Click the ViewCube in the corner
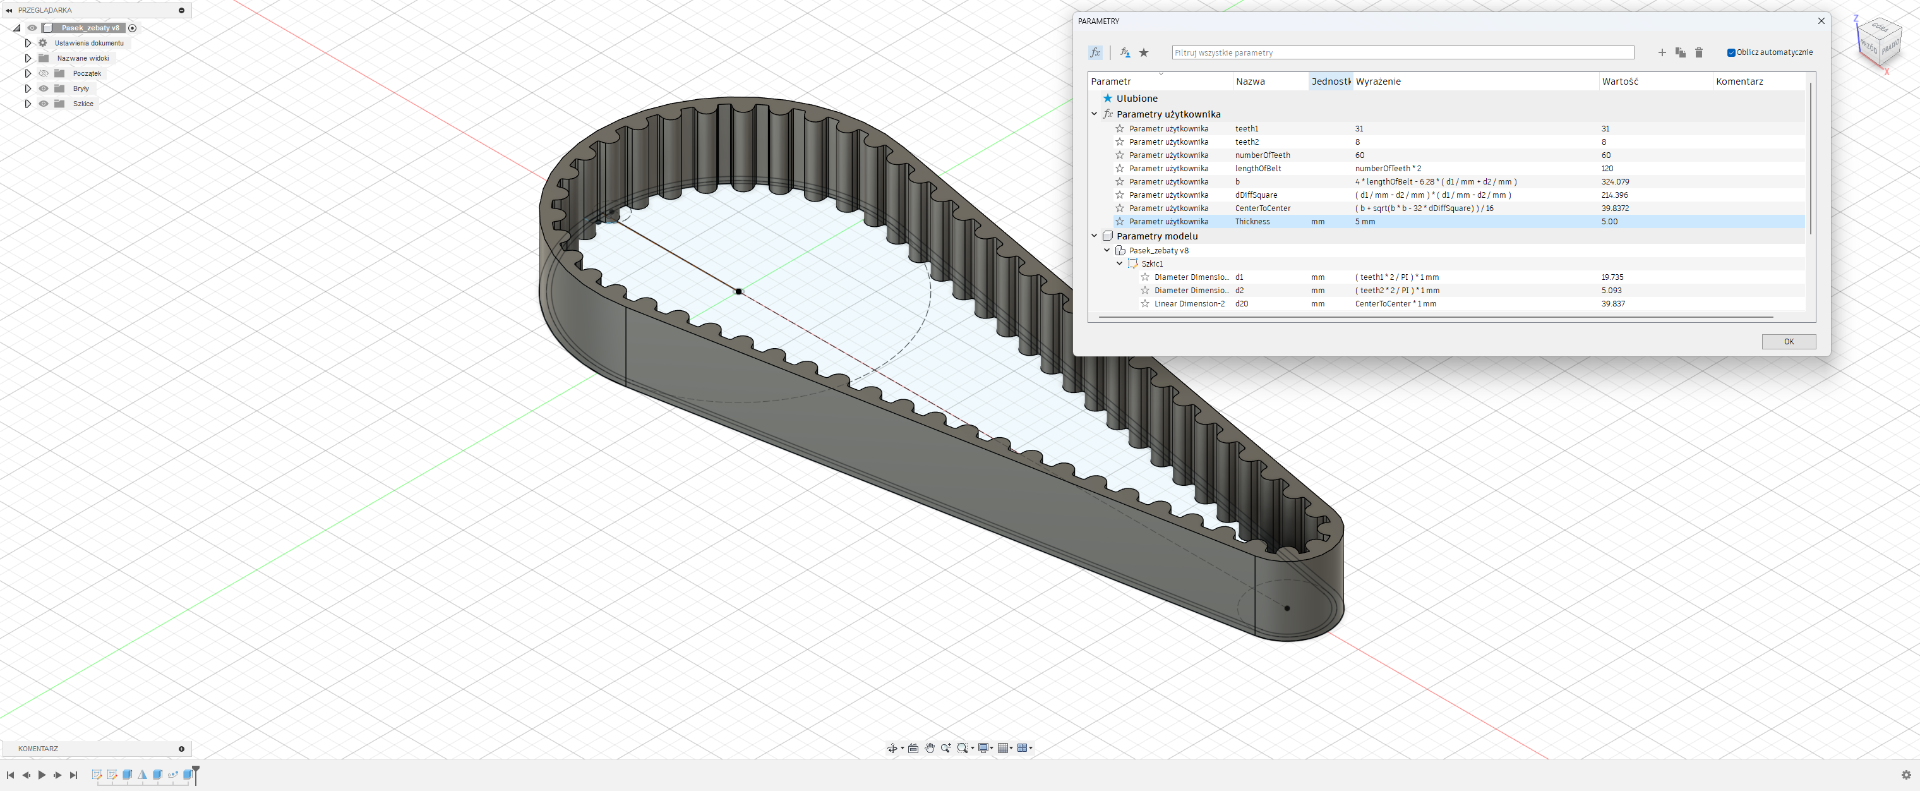Image resolution: width=1920 pixels, height=791 pixels. [1878, 42]
